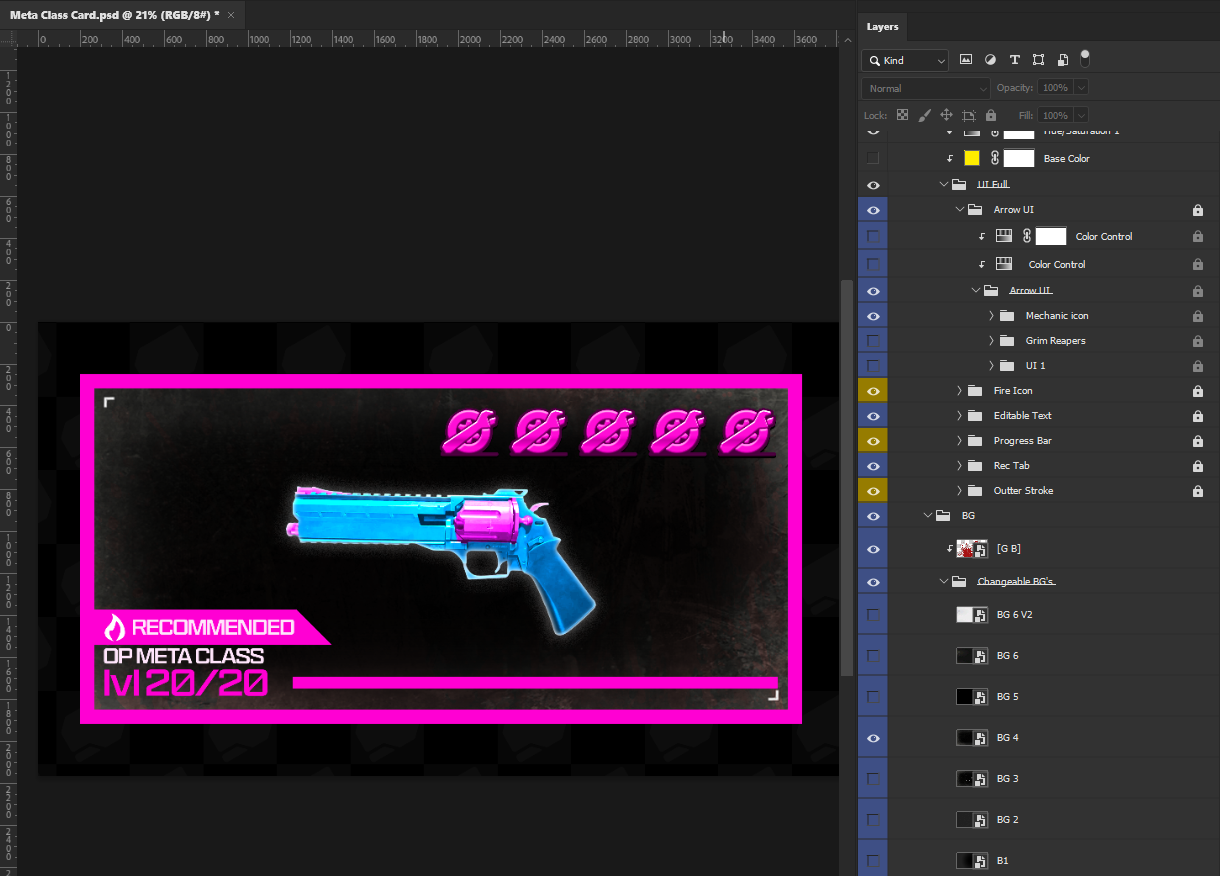
Task: Click the lock icon on Outter Stroke group
Action: coord(1197,491)
